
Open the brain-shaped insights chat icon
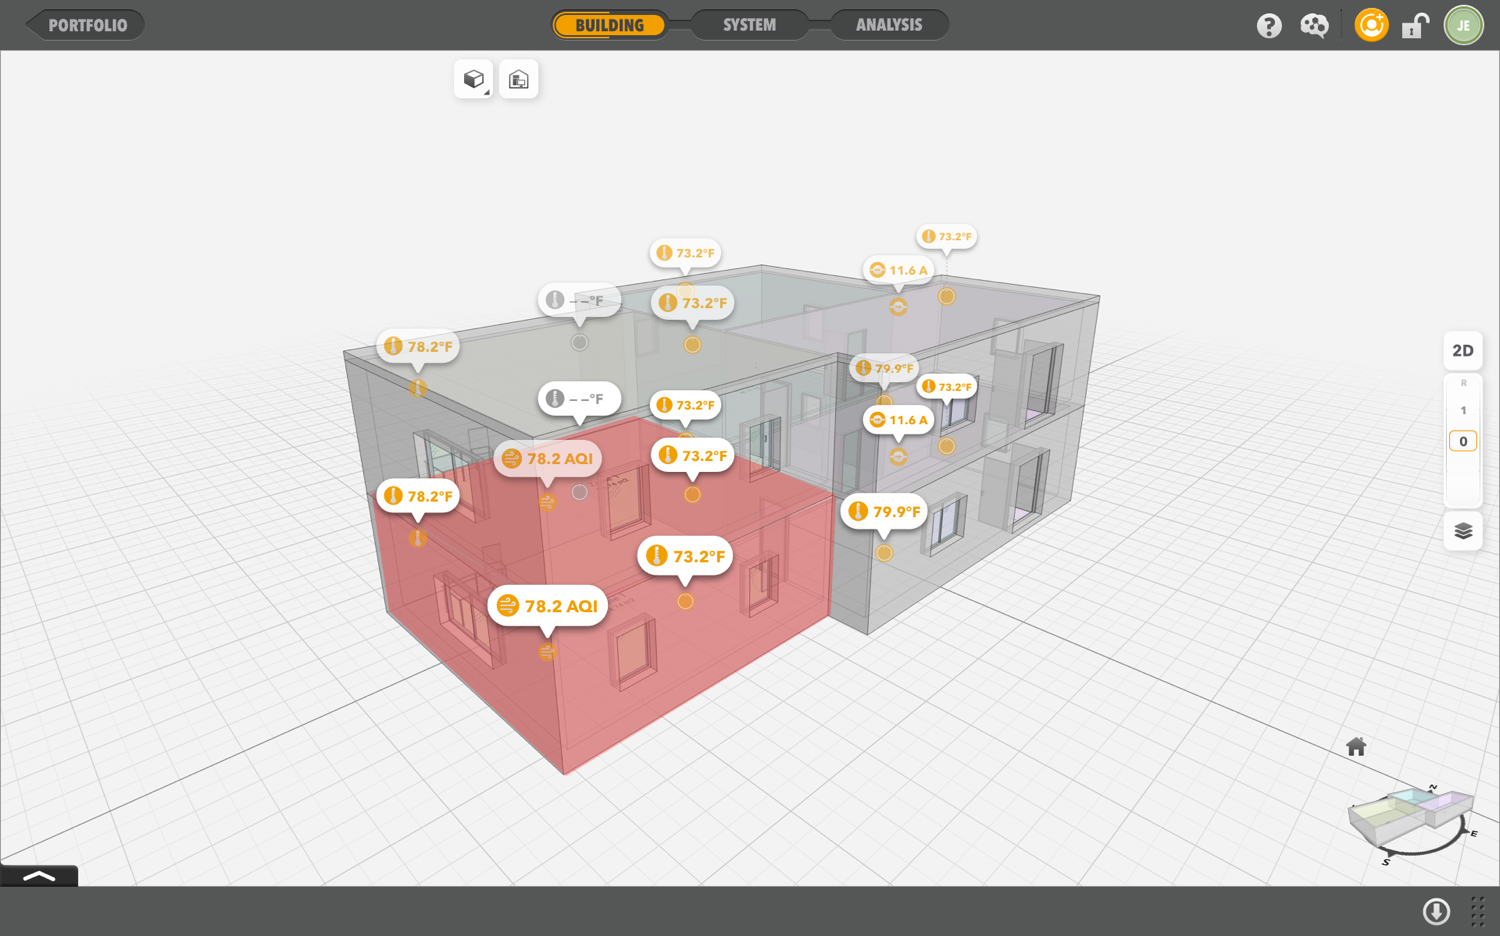pos(1314,26)
